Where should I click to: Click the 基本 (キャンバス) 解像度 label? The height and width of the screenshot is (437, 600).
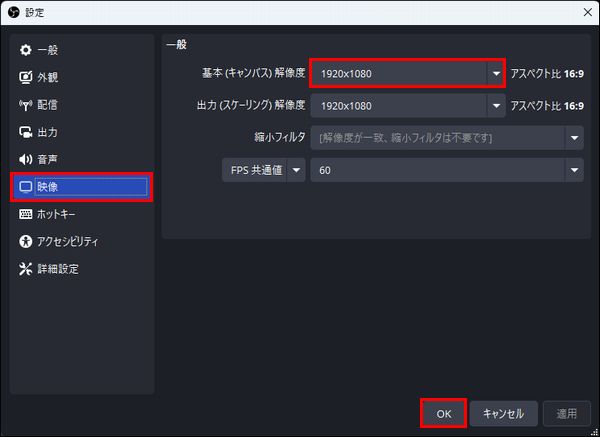(254, 73)
